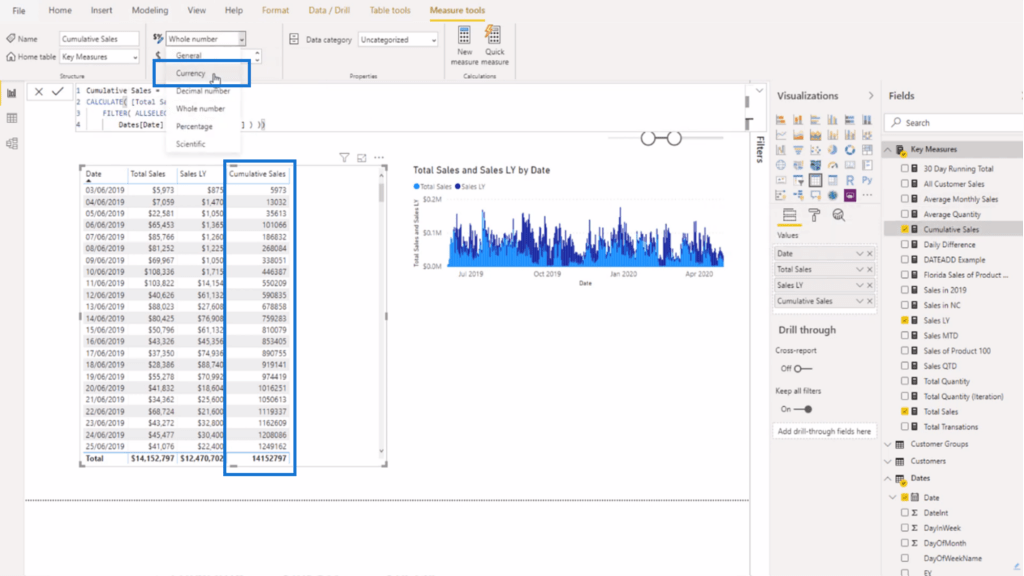Select the line chart visualization

(780, 135)
